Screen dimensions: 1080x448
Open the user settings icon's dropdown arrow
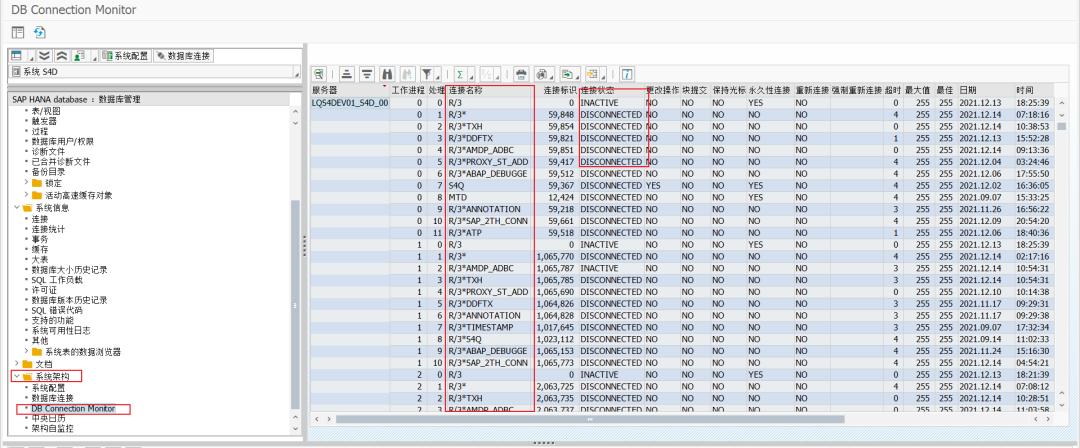tap(94, 56)
